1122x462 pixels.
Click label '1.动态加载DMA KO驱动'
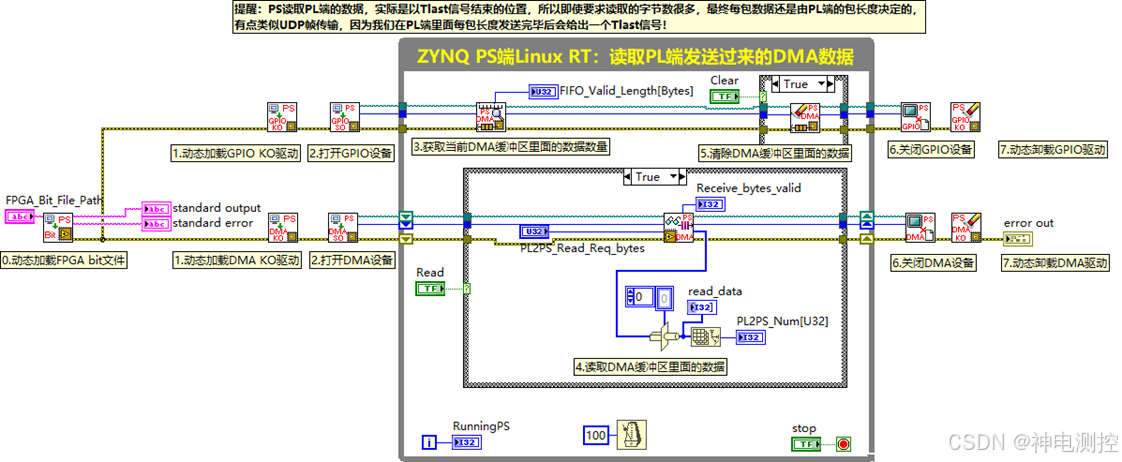(x=235, y=261)
